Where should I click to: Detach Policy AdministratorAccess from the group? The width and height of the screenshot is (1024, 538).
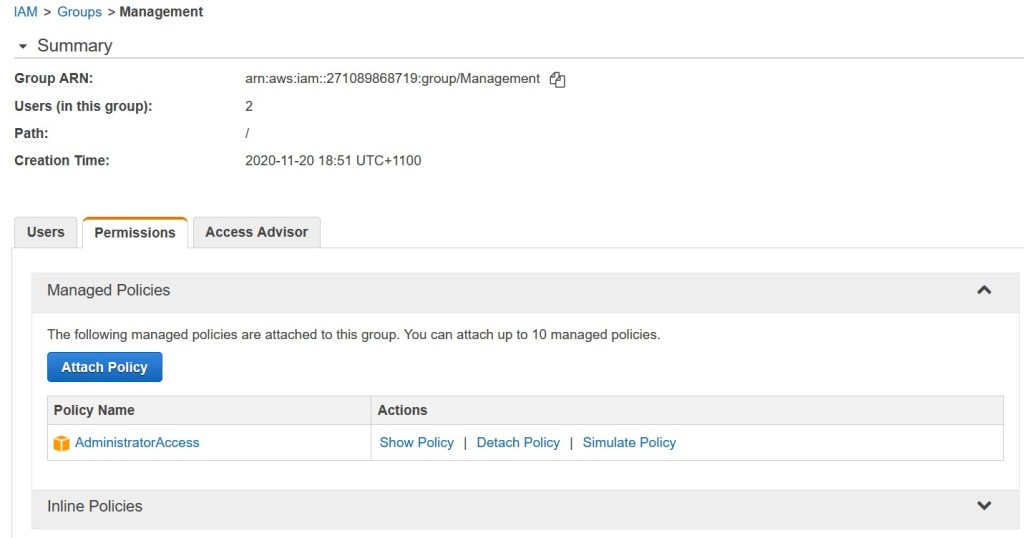click(x=518, y=442)
